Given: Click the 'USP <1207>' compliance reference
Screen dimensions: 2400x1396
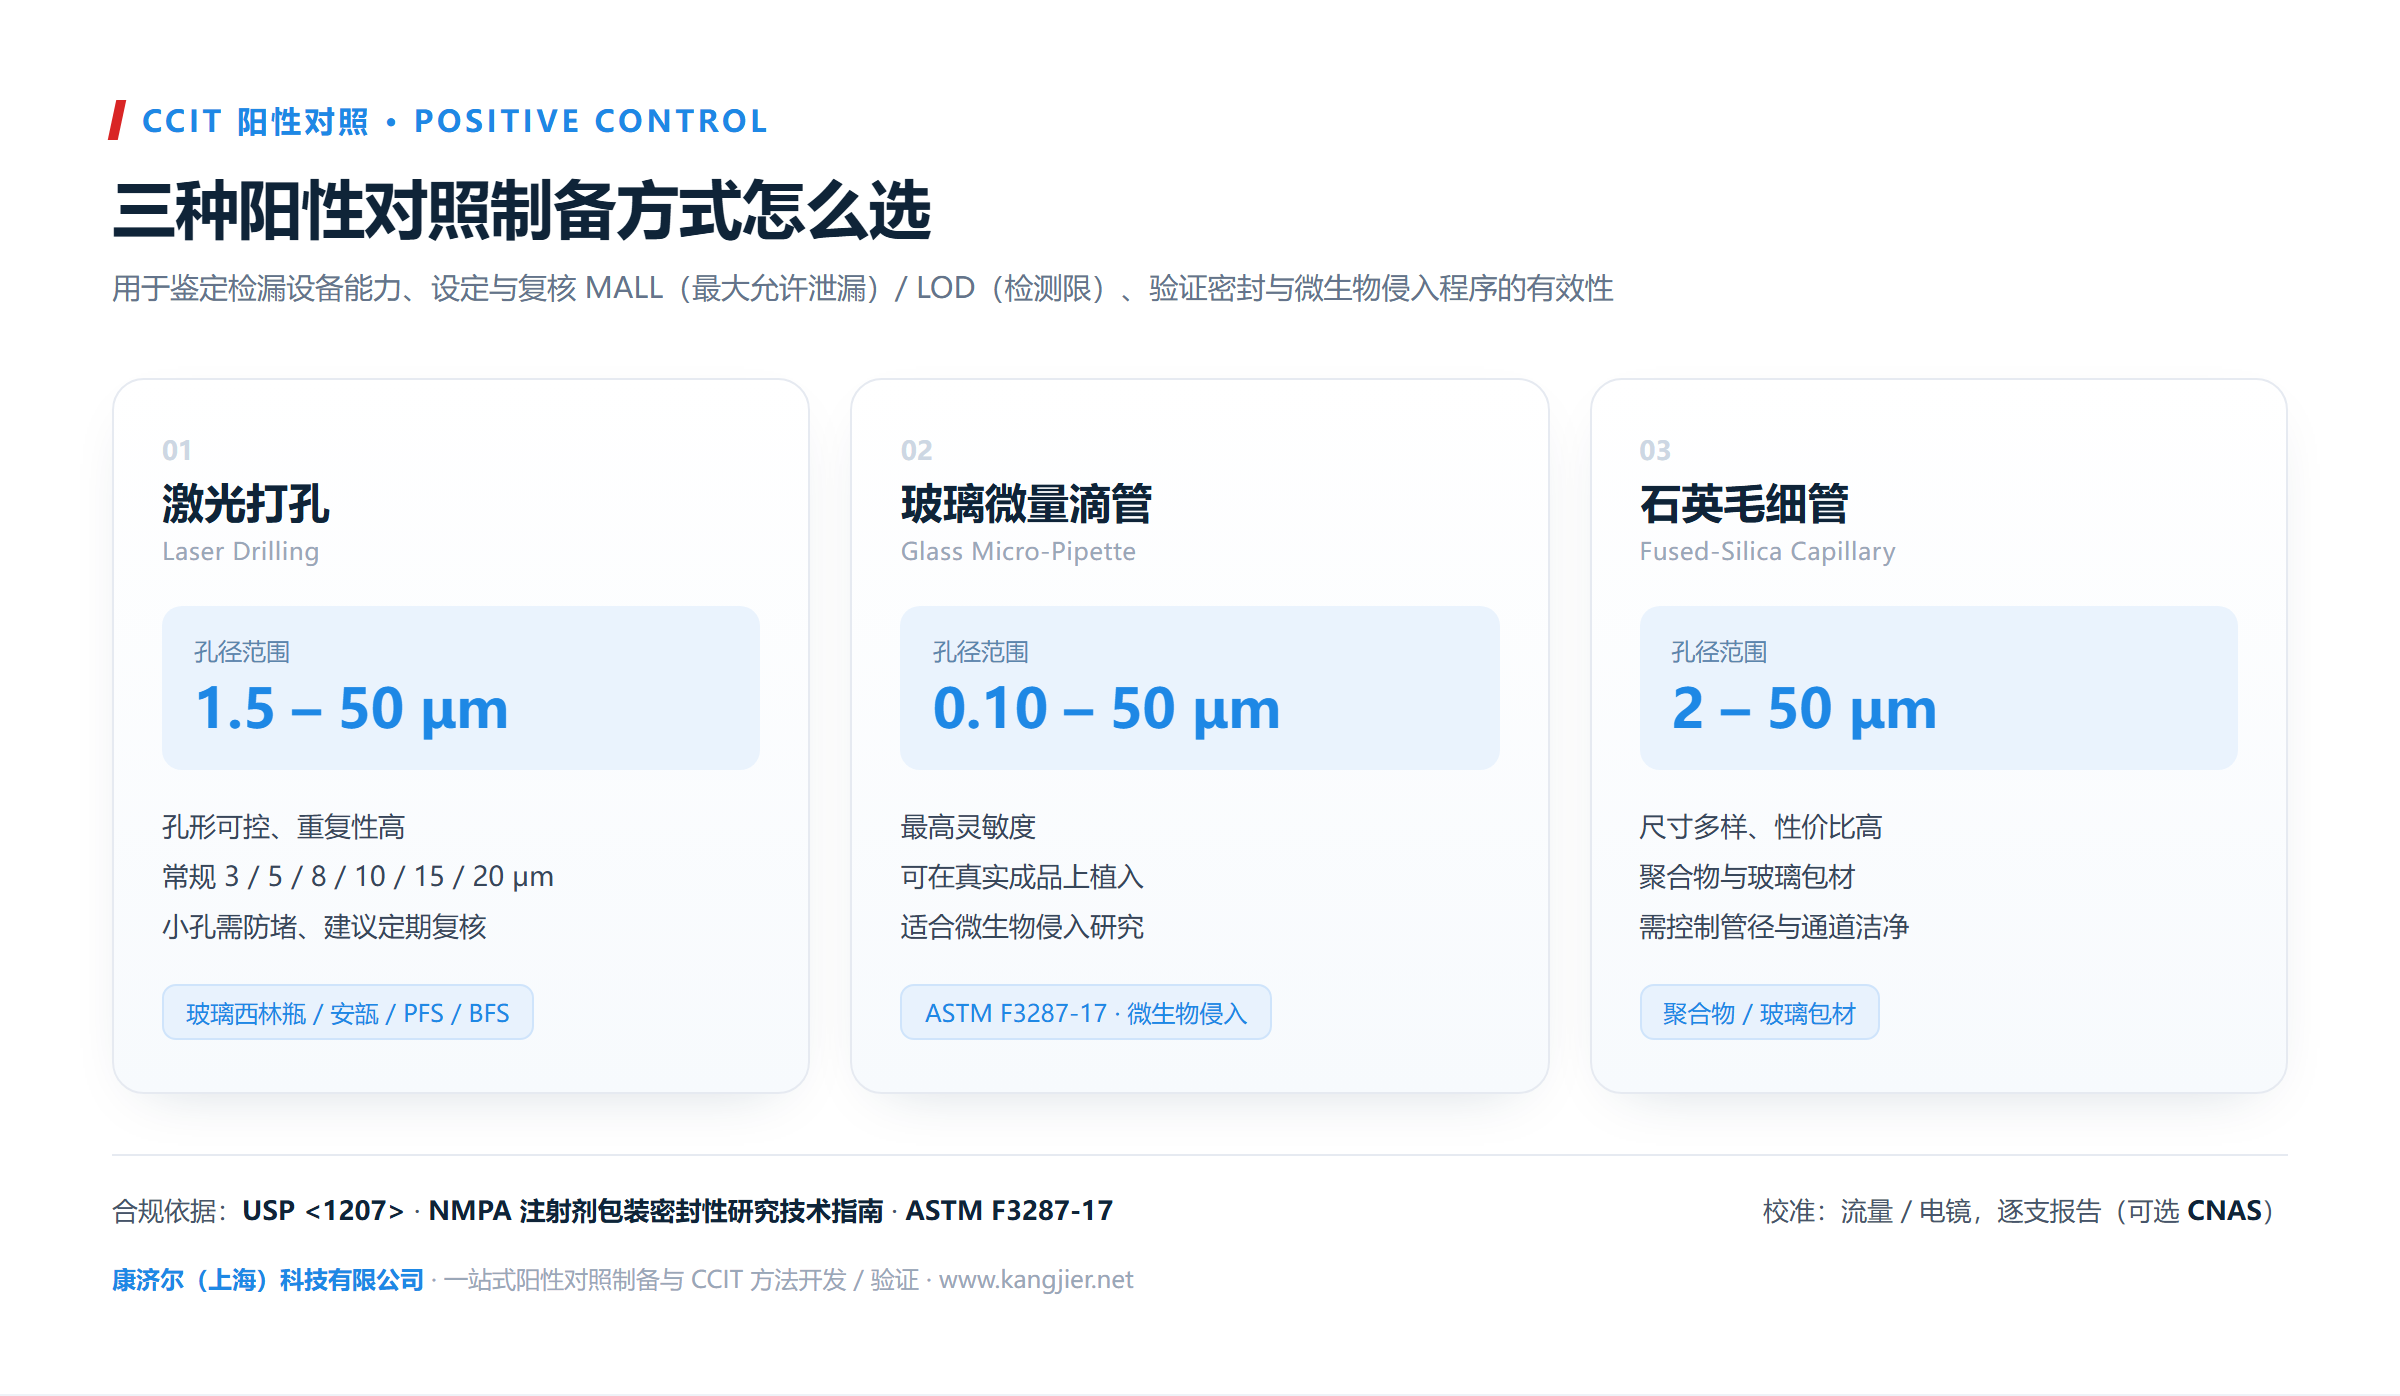Looking at the screenshot, I should [x=323, y=1211].
